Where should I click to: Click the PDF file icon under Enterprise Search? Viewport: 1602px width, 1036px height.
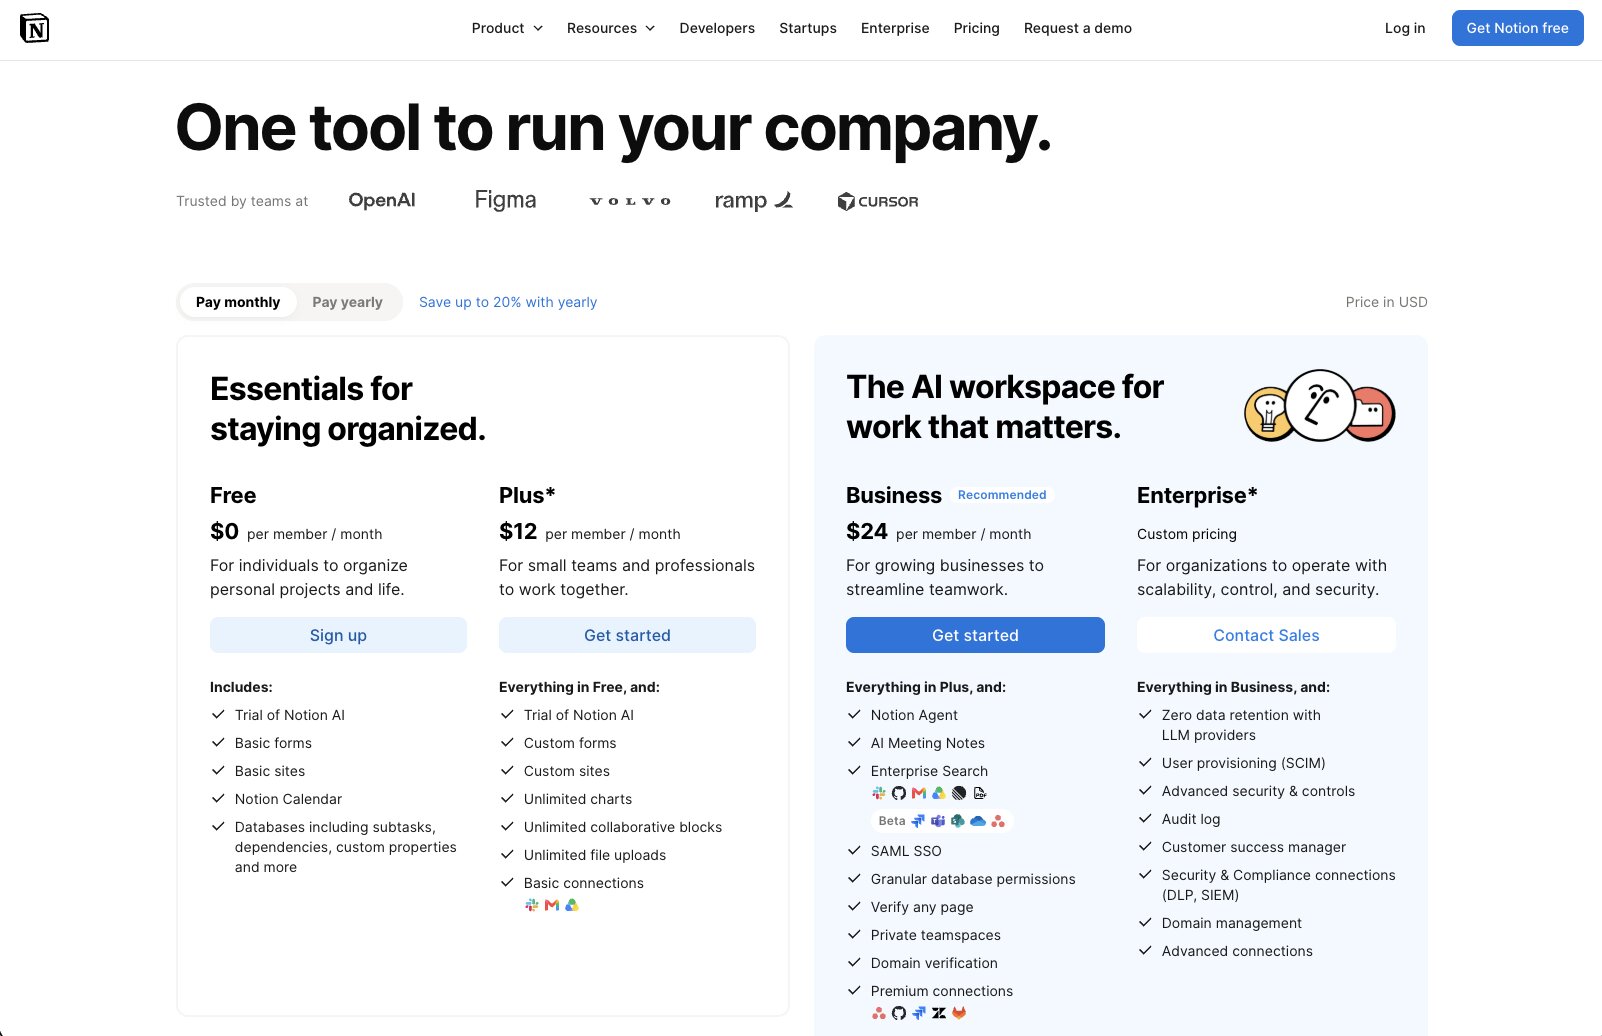980,793
